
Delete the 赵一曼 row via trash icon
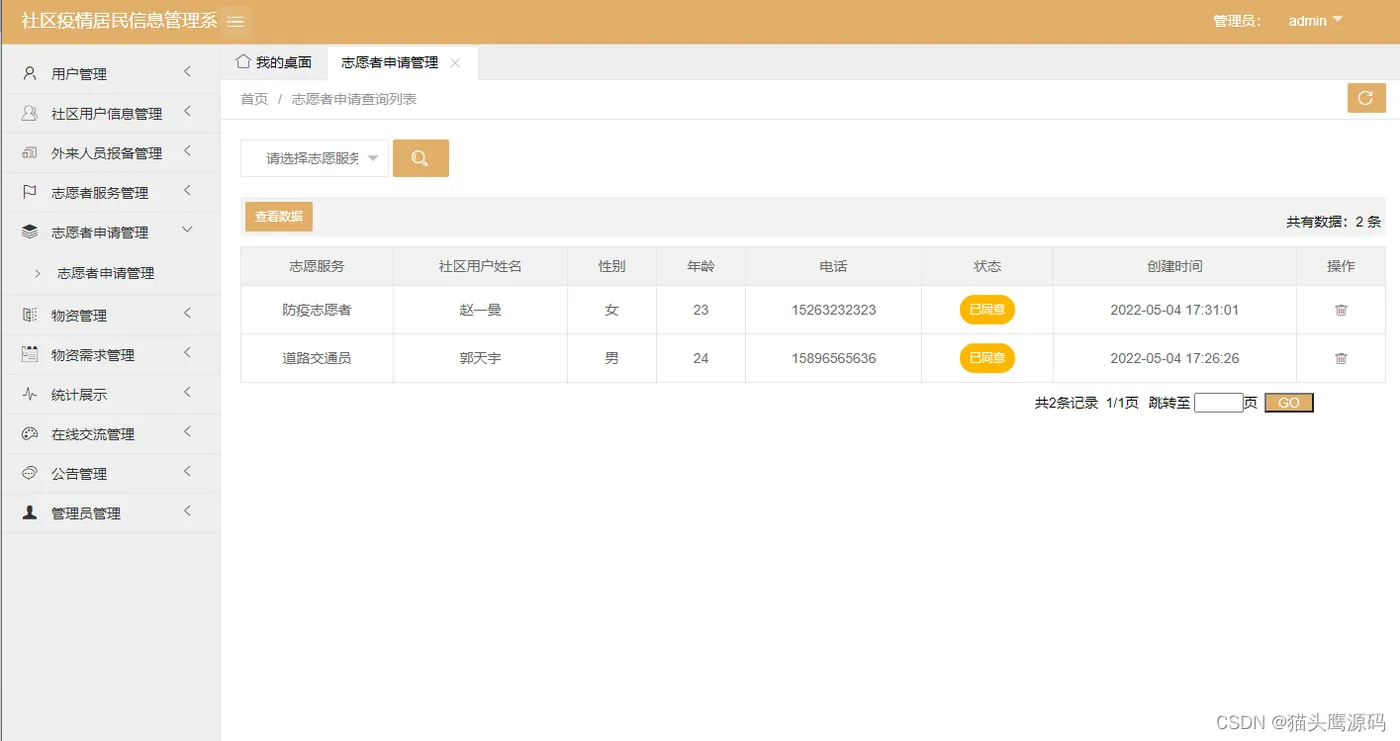click(1341, 310)
